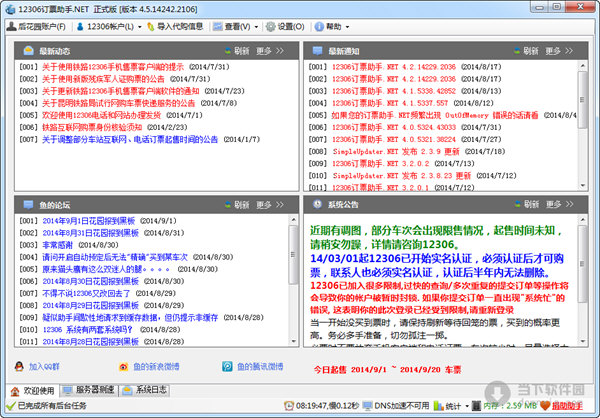Viewport: 600px width, 418px height.
Task: Open forum post 2014年9月1日花园报到黑板
Action: (89, 221)
